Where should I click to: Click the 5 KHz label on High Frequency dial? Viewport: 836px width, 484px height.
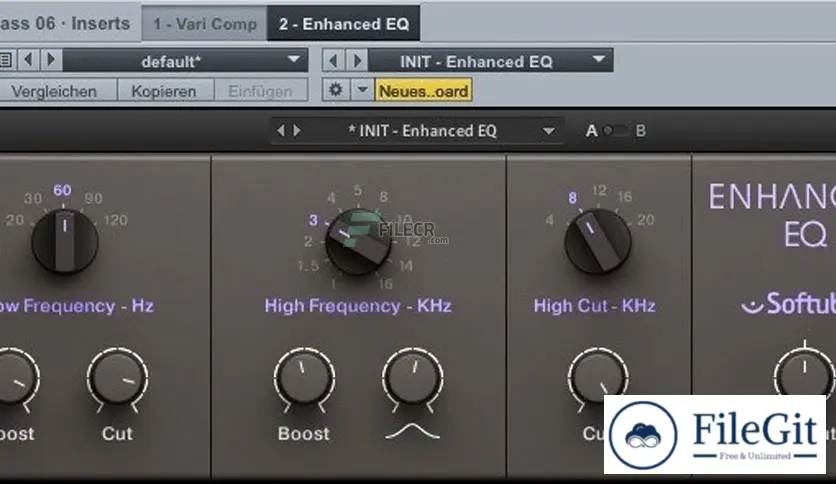coord(358,190)
